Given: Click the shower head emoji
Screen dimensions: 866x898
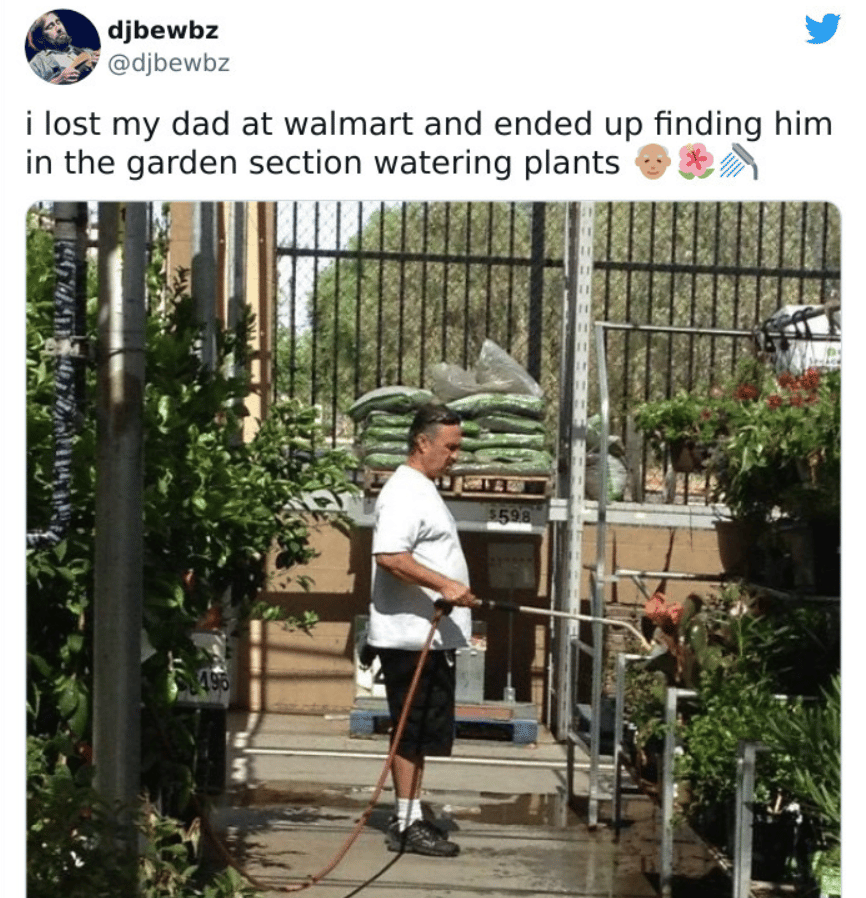Looking at the screenshot, I should [x=738, y=162].
